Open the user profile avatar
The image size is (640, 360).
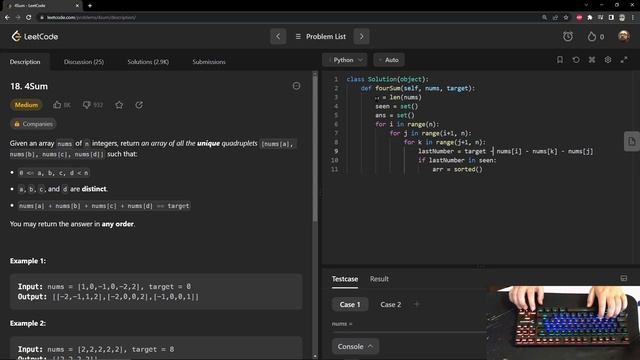(624, 36)
